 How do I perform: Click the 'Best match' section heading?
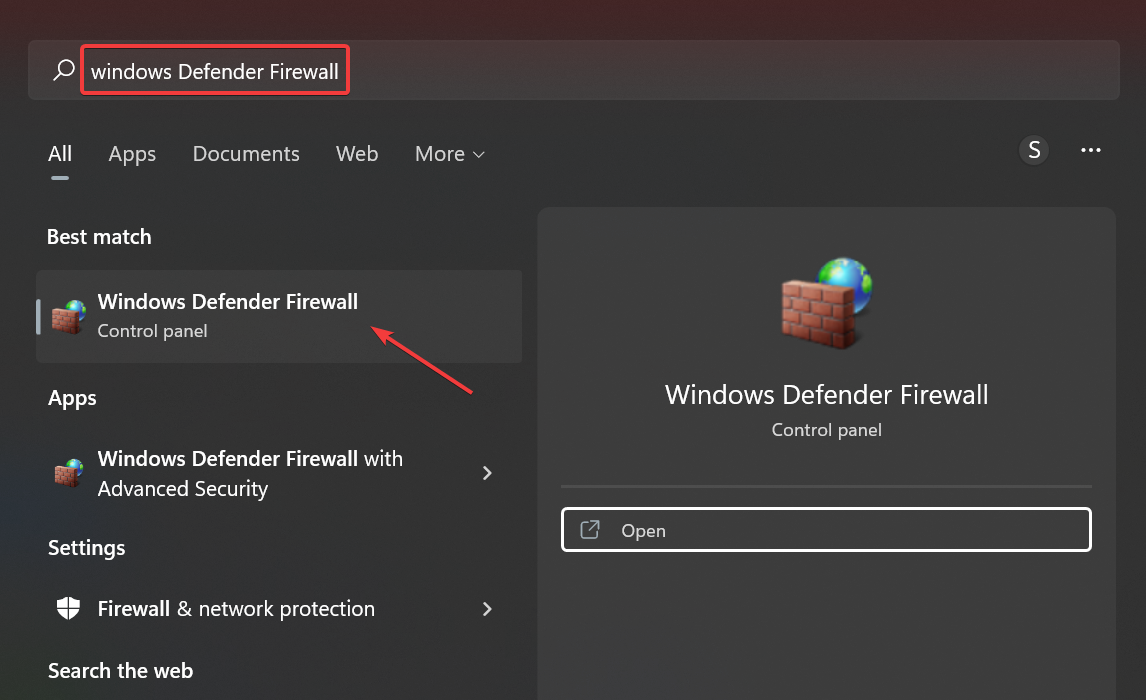(99, 237)
